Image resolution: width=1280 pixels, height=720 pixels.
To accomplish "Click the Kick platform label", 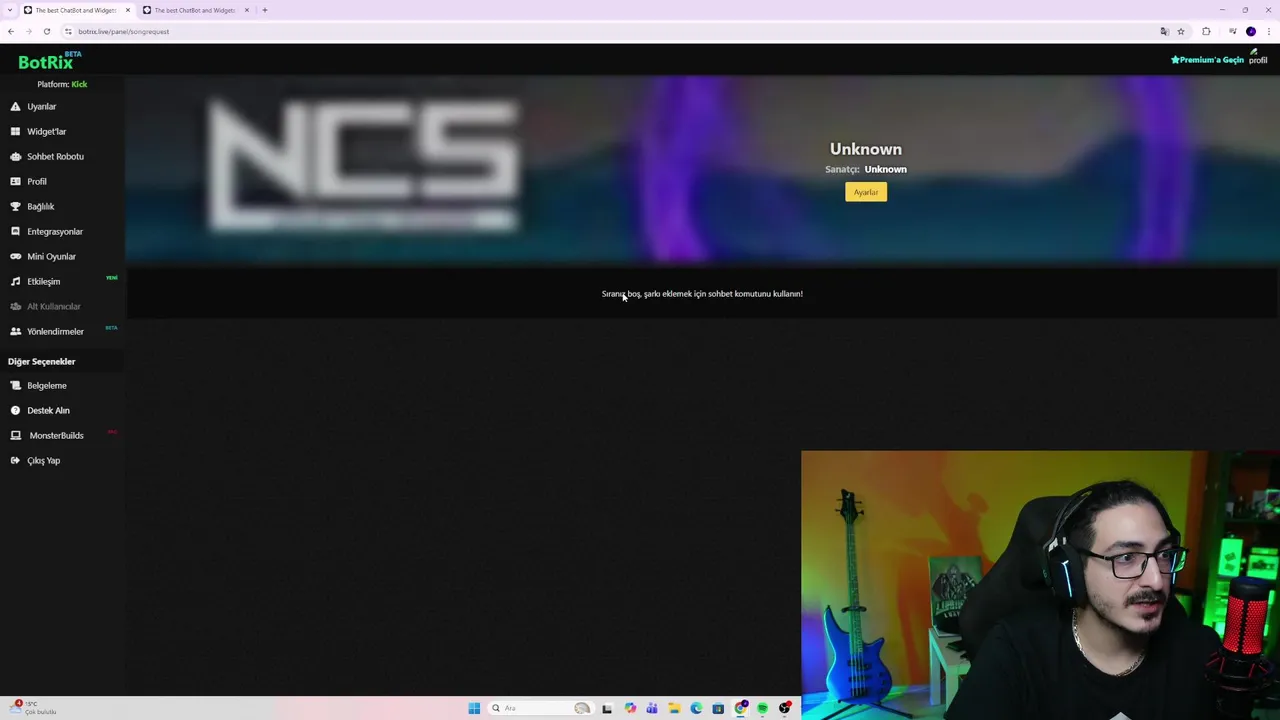I will tap(79, 84).
